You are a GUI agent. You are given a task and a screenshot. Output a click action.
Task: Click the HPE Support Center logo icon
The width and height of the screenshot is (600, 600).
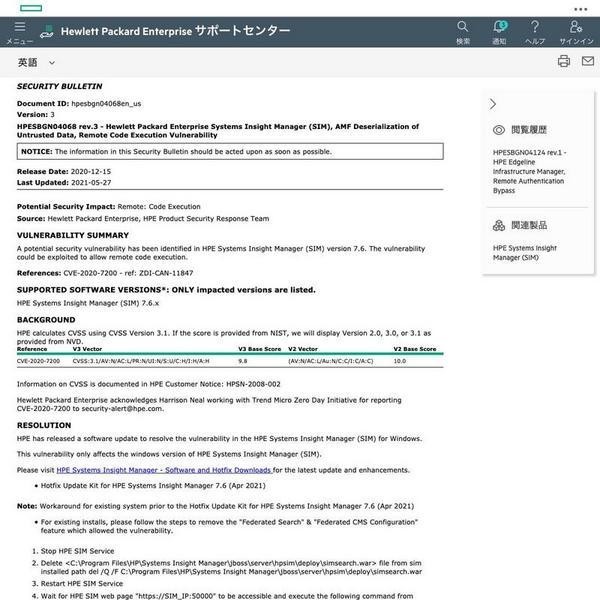coord(47,31)
